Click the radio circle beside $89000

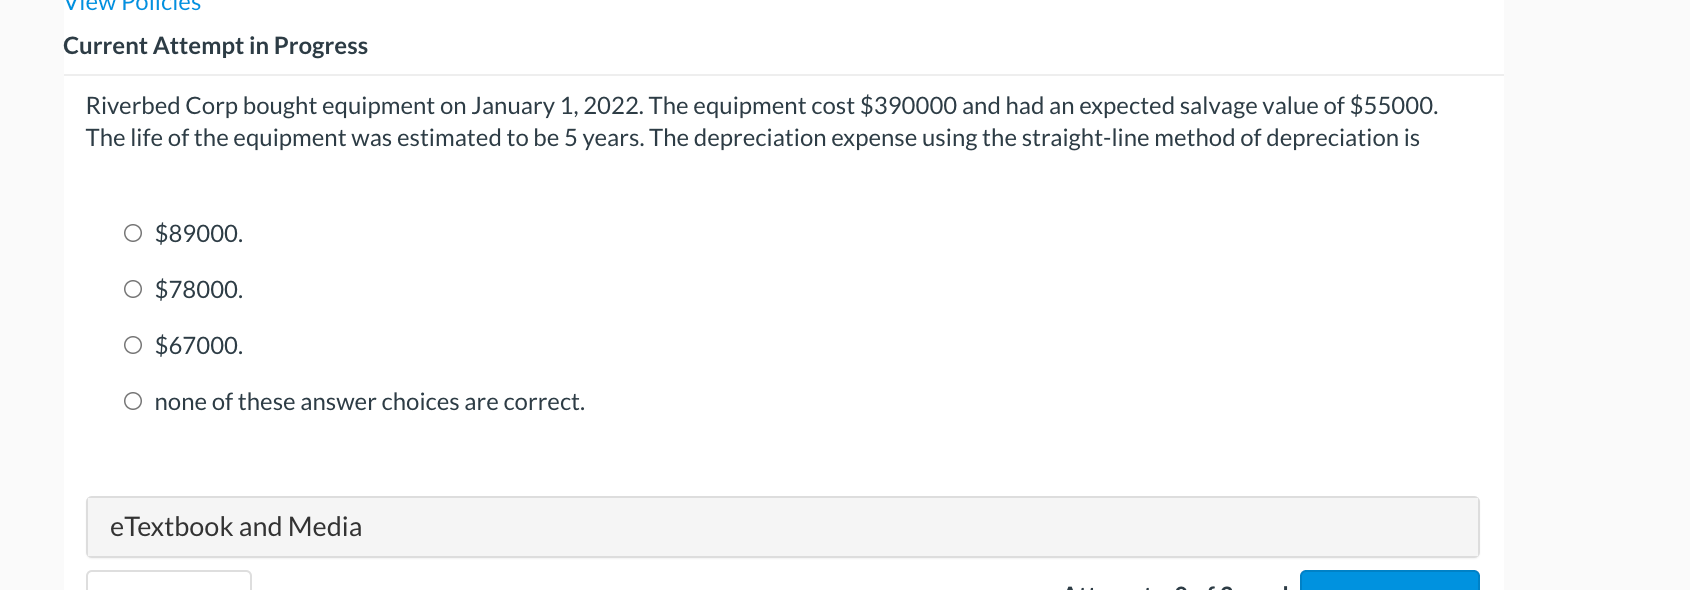[132, 233]
